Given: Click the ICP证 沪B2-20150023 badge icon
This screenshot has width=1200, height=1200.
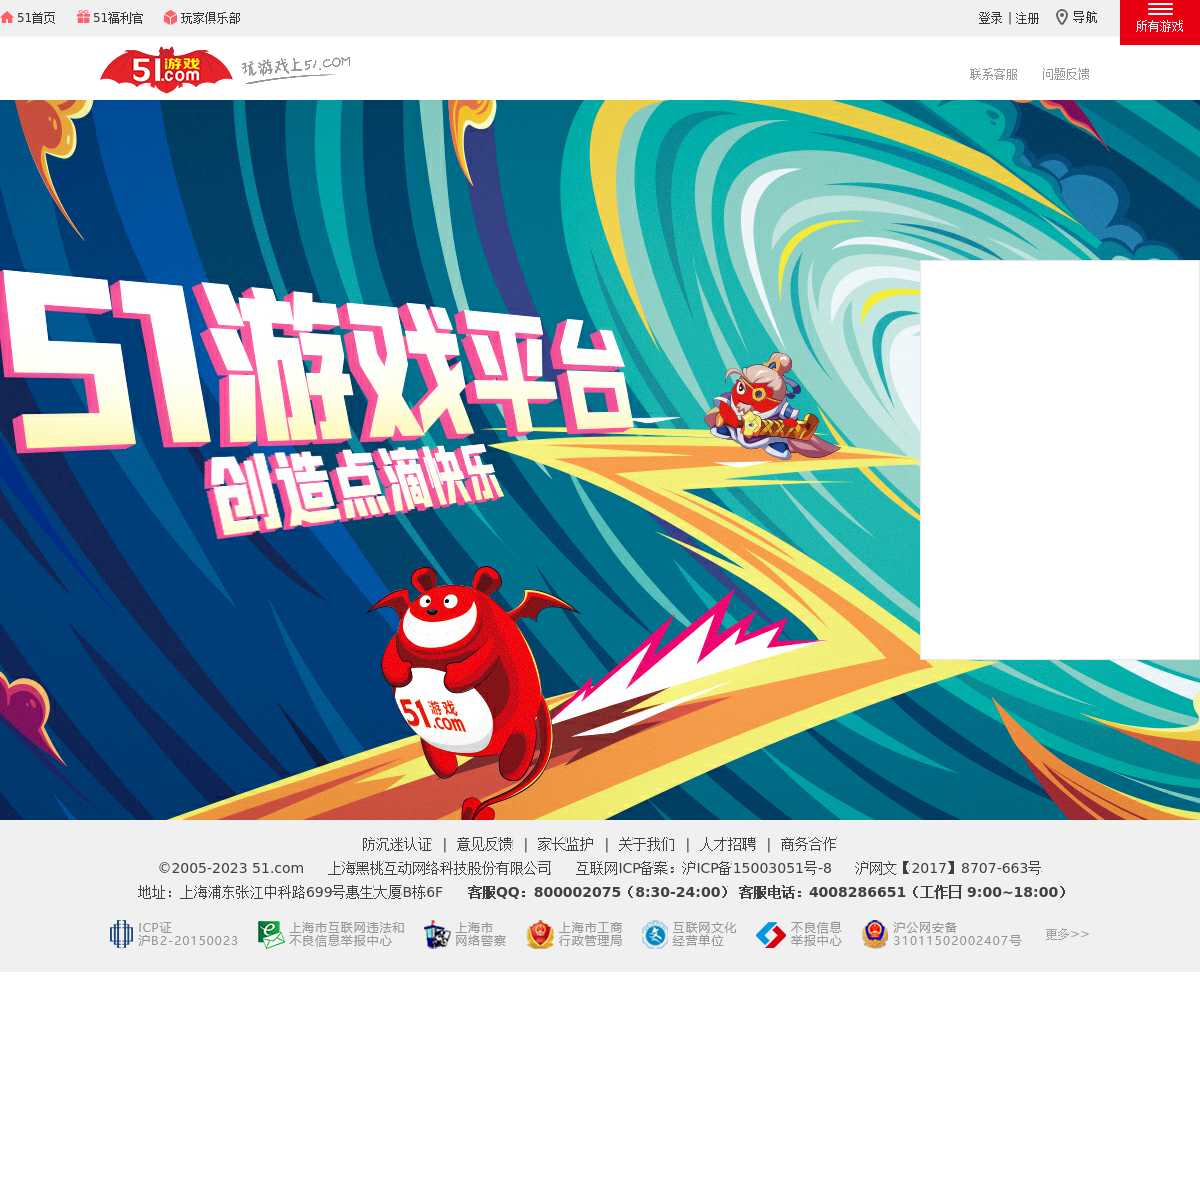Looking at the screenshot, I should point(121,934).
